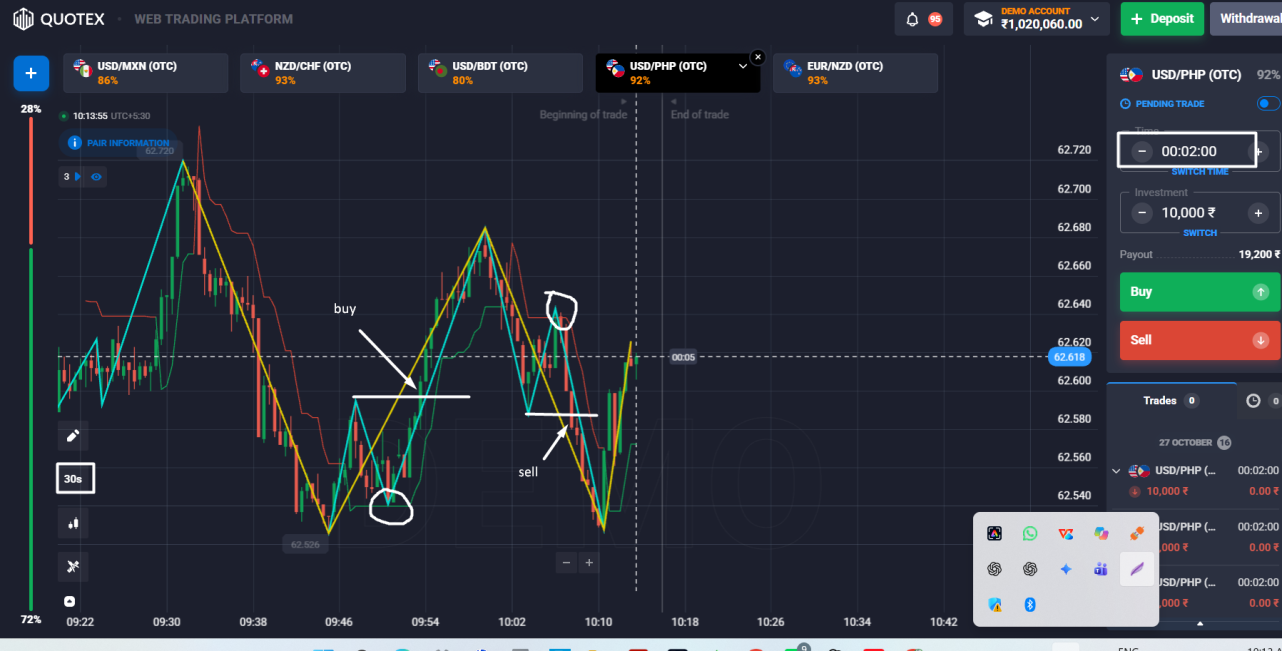Click Switch Time link
1282x651 pixels.
(1200, 172)
